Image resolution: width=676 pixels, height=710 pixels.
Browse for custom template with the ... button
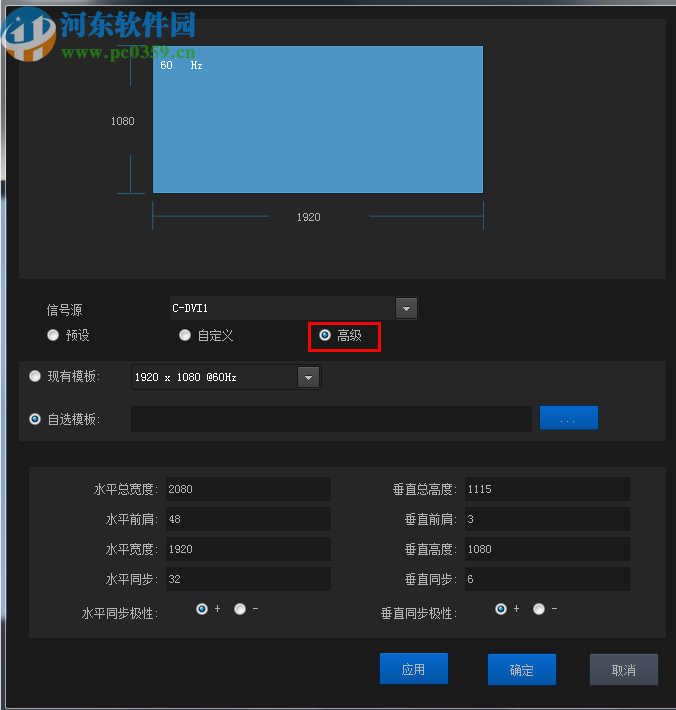(569, 417)
